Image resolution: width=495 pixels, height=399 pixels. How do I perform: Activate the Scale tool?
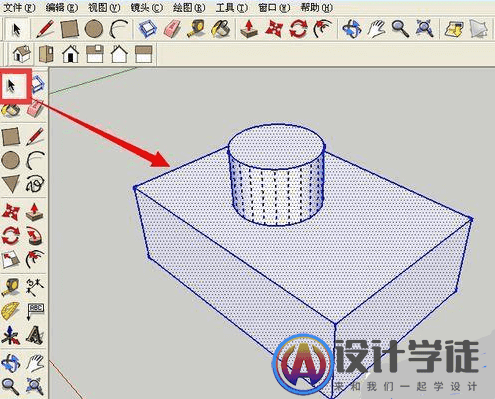11,260
